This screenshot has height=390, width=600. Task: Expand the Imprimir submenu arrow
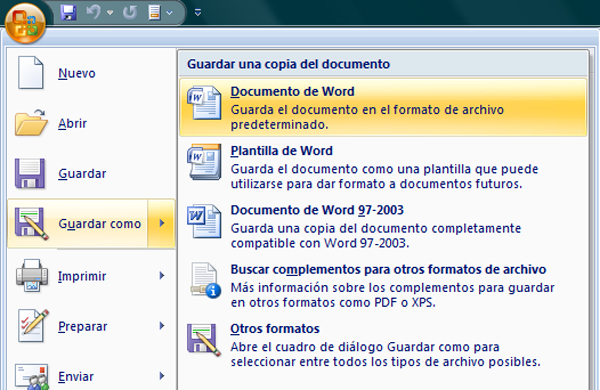[162, 276]
